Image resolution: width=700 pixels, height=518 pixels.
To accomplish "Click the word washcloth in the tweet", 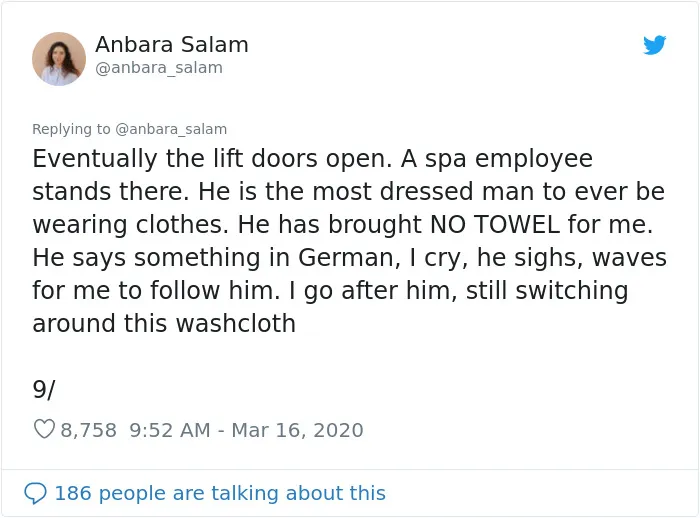I will click(236, 323).
